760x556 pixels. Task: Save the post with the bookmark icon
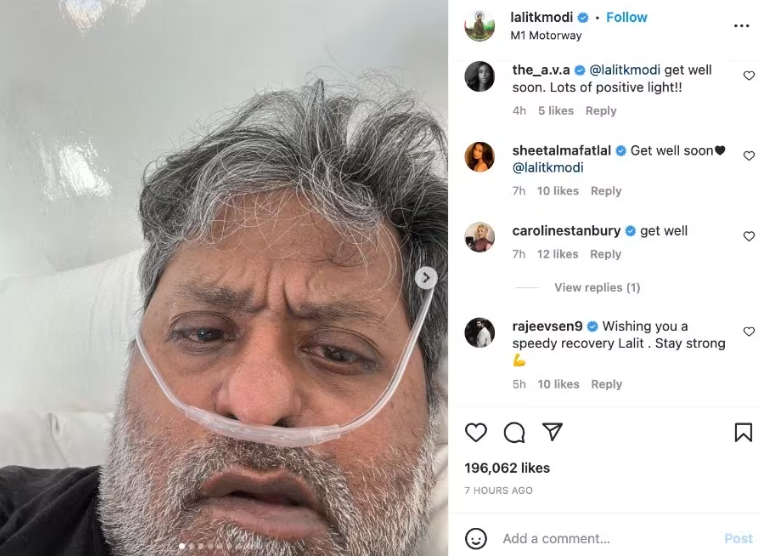point(743,432)
